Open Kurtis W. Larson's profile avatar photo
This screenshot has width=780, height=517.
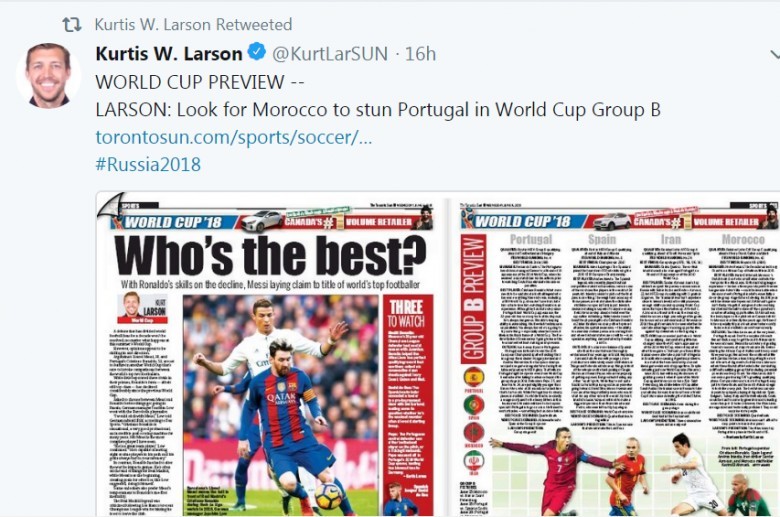tap(48, 75)
